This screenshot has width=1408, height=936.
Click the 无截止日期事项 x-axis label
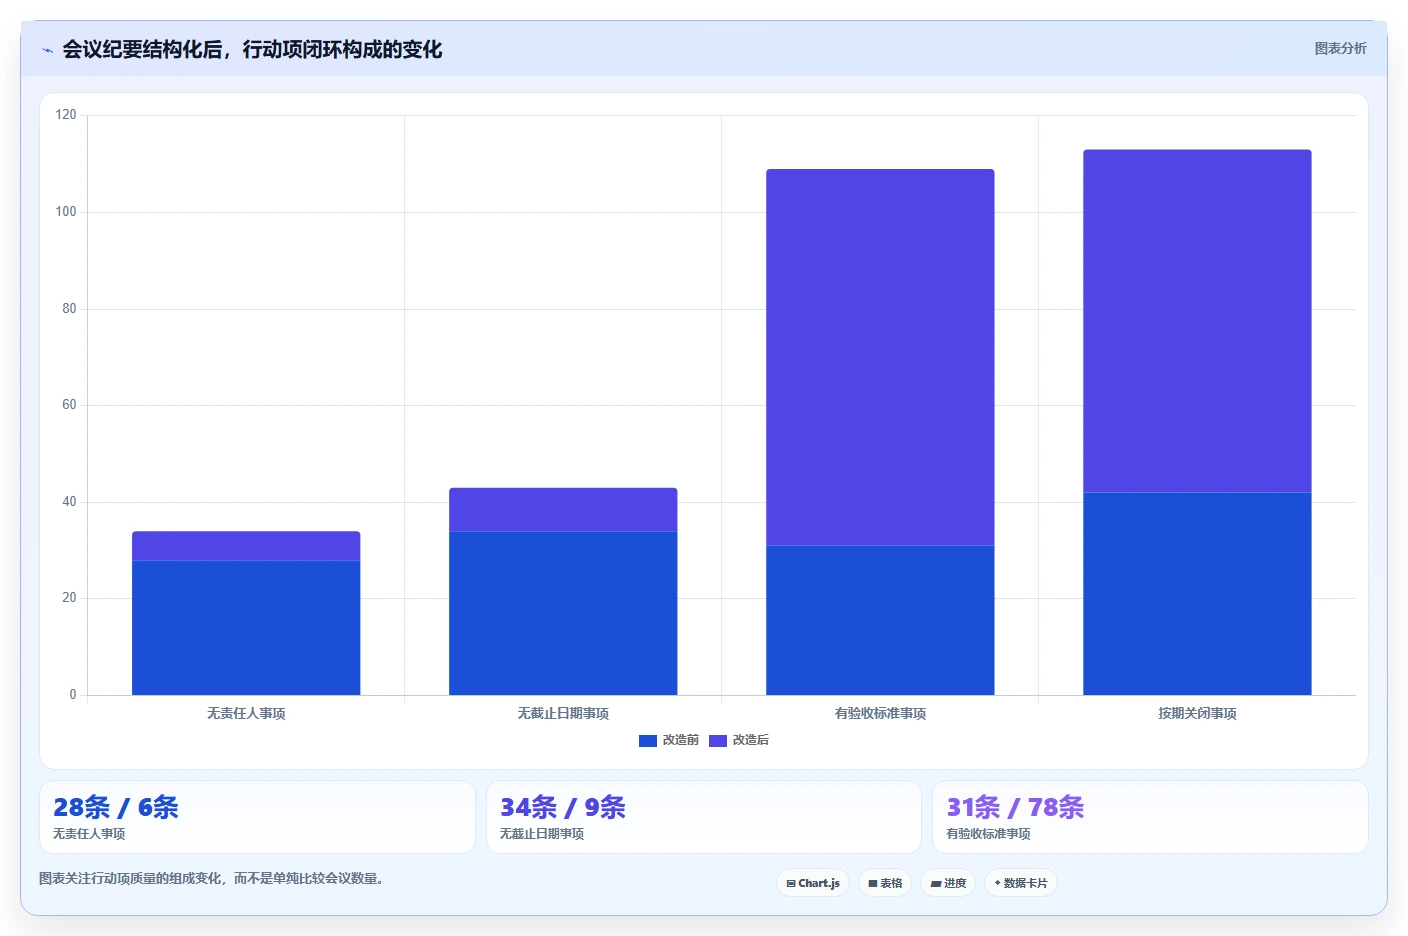coord(563,713)
